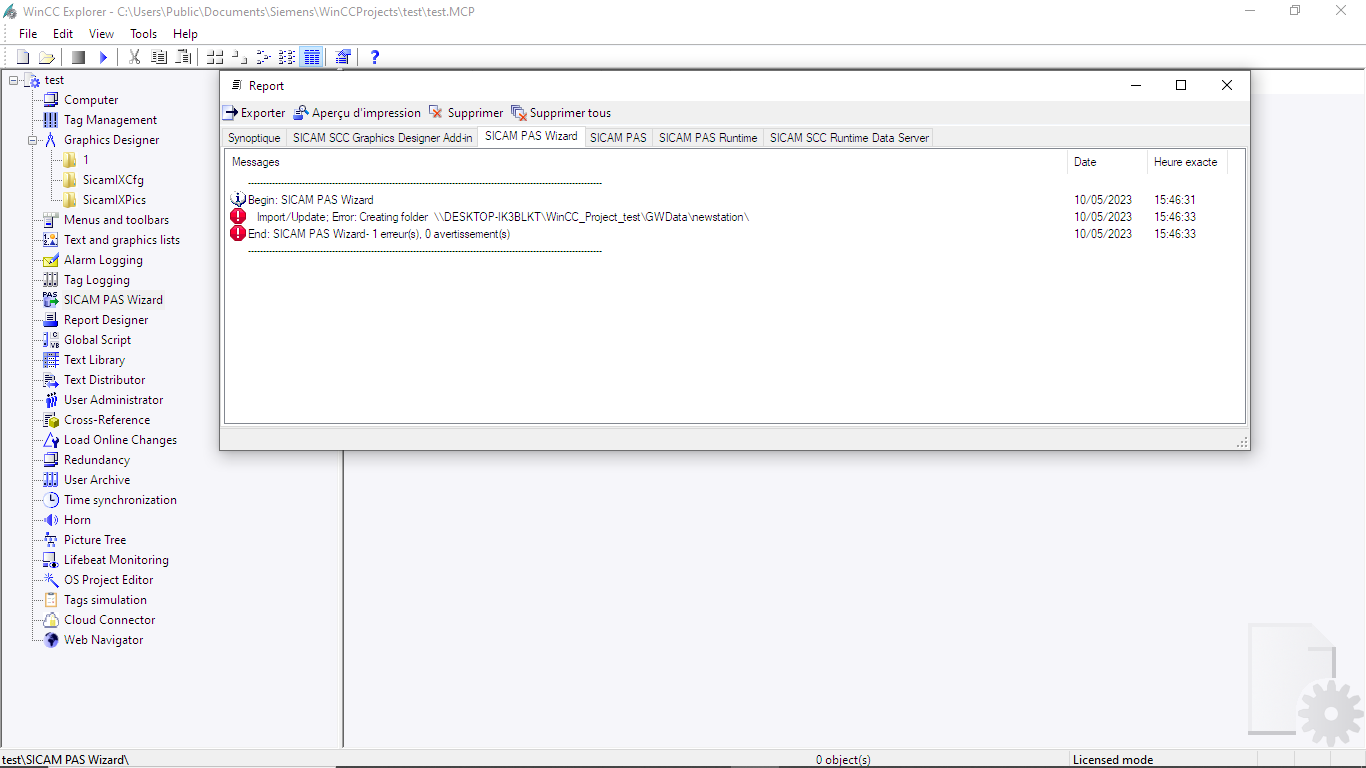Open Properties from the toolbar icon
The image size is (1366, 768).
(343, 57)
